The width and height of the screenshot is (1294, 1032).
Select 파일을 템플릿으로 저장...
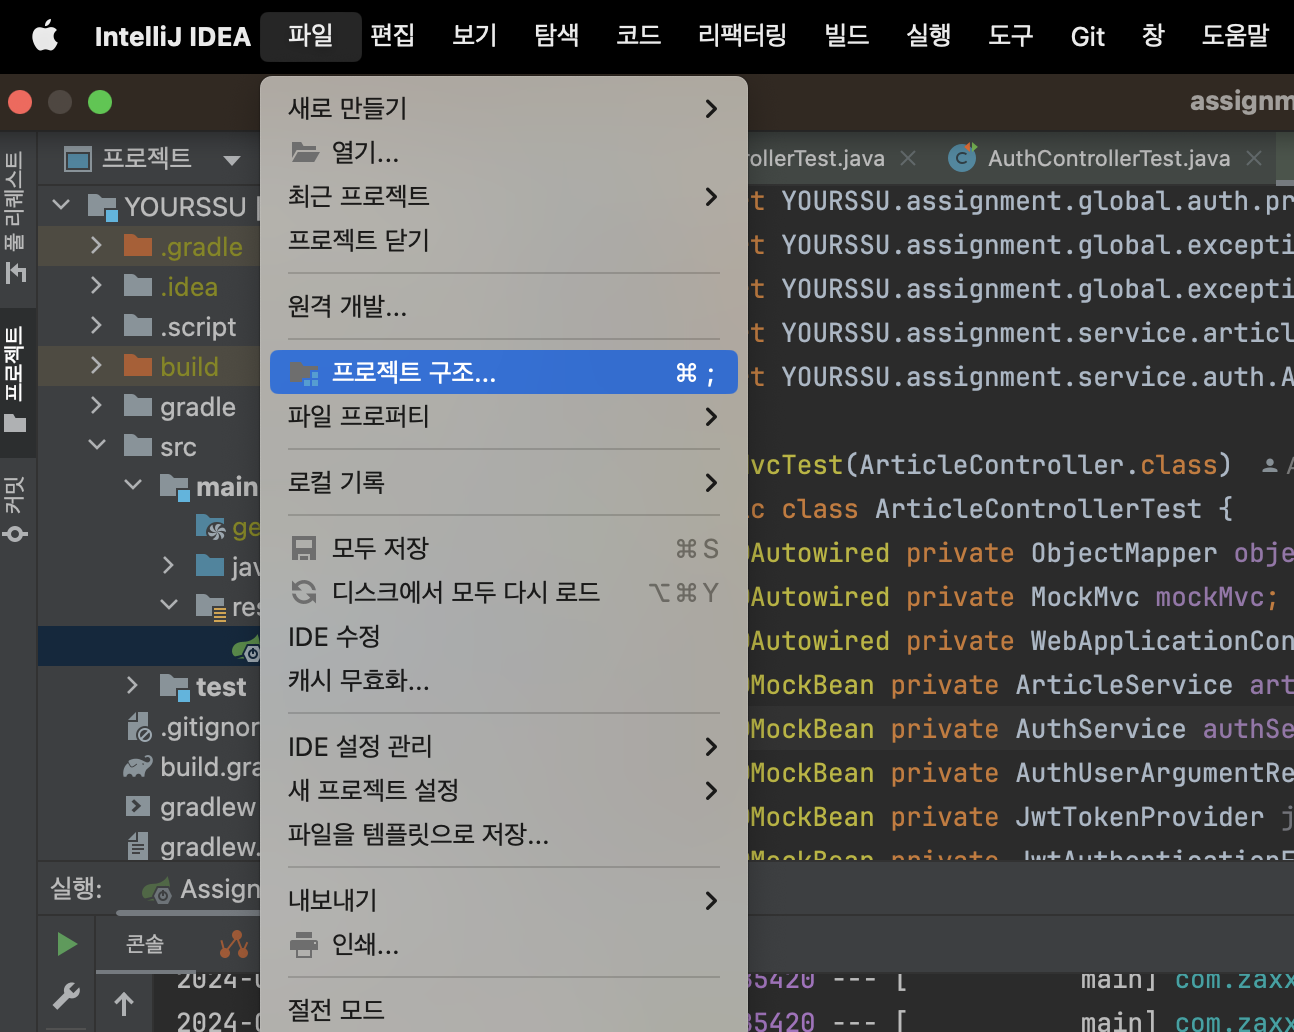tap(504, 834)
